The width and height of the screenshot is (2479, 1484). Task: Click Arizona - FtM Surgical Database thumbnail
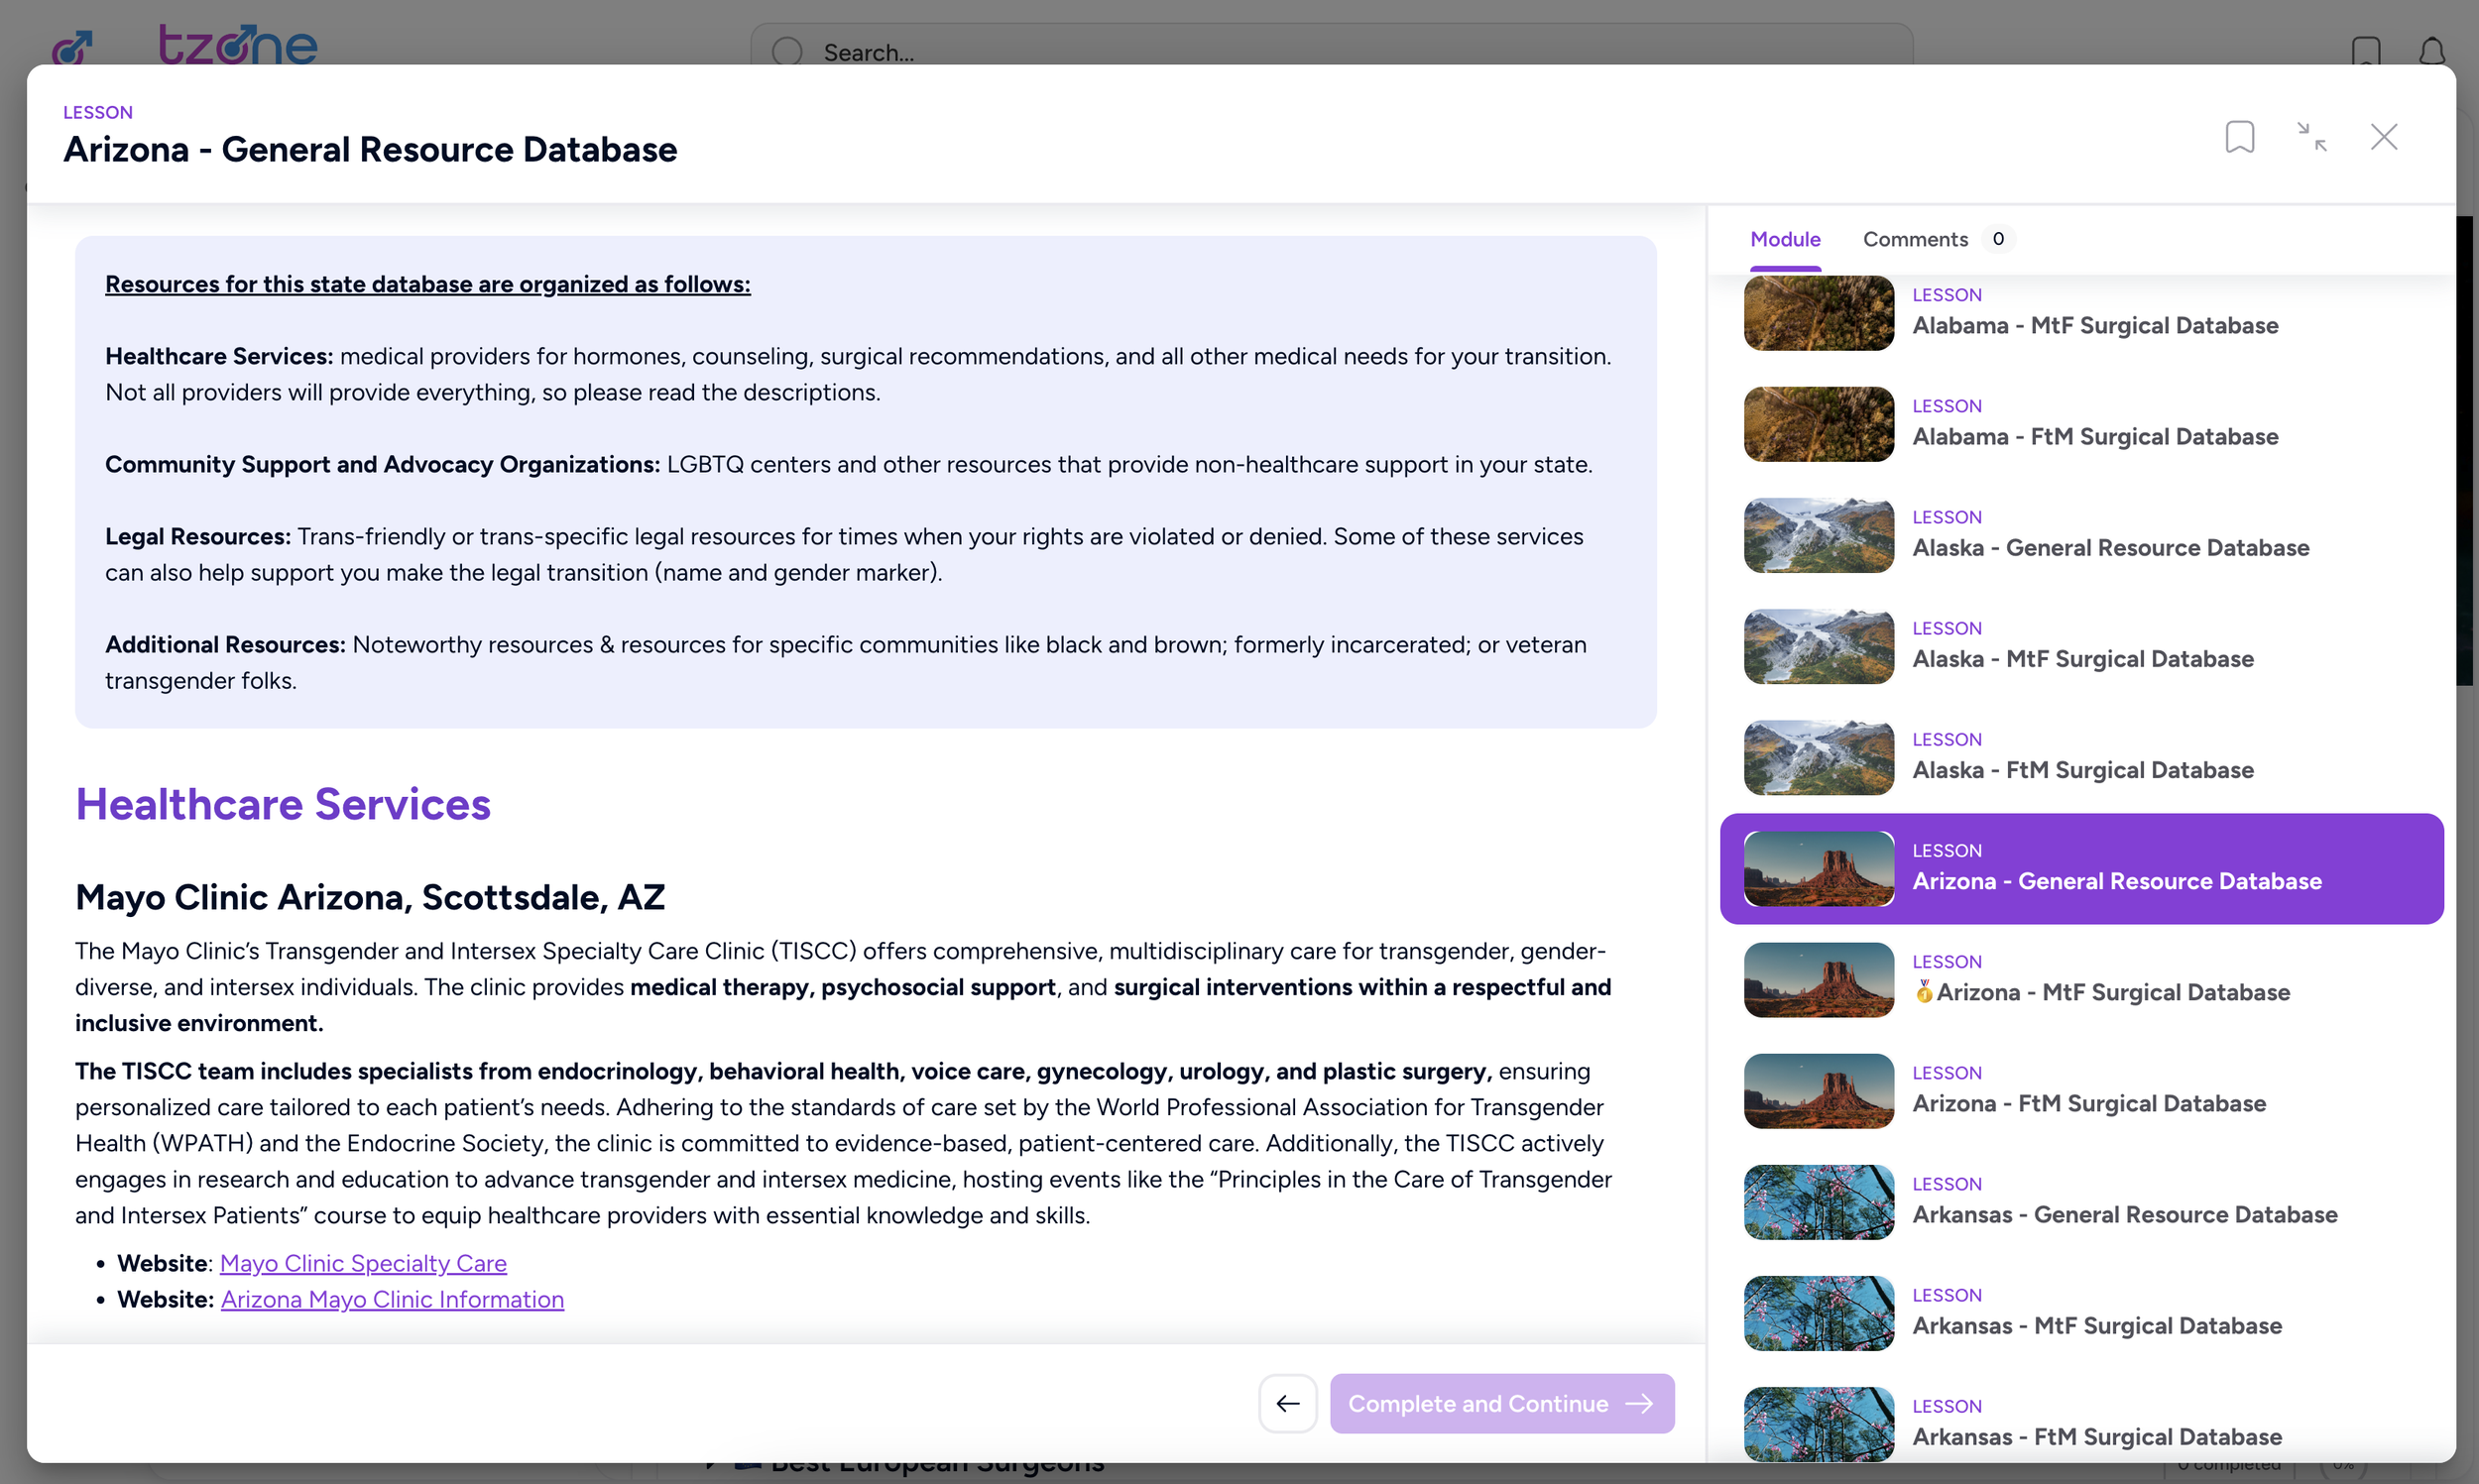coord(1818,1091)
